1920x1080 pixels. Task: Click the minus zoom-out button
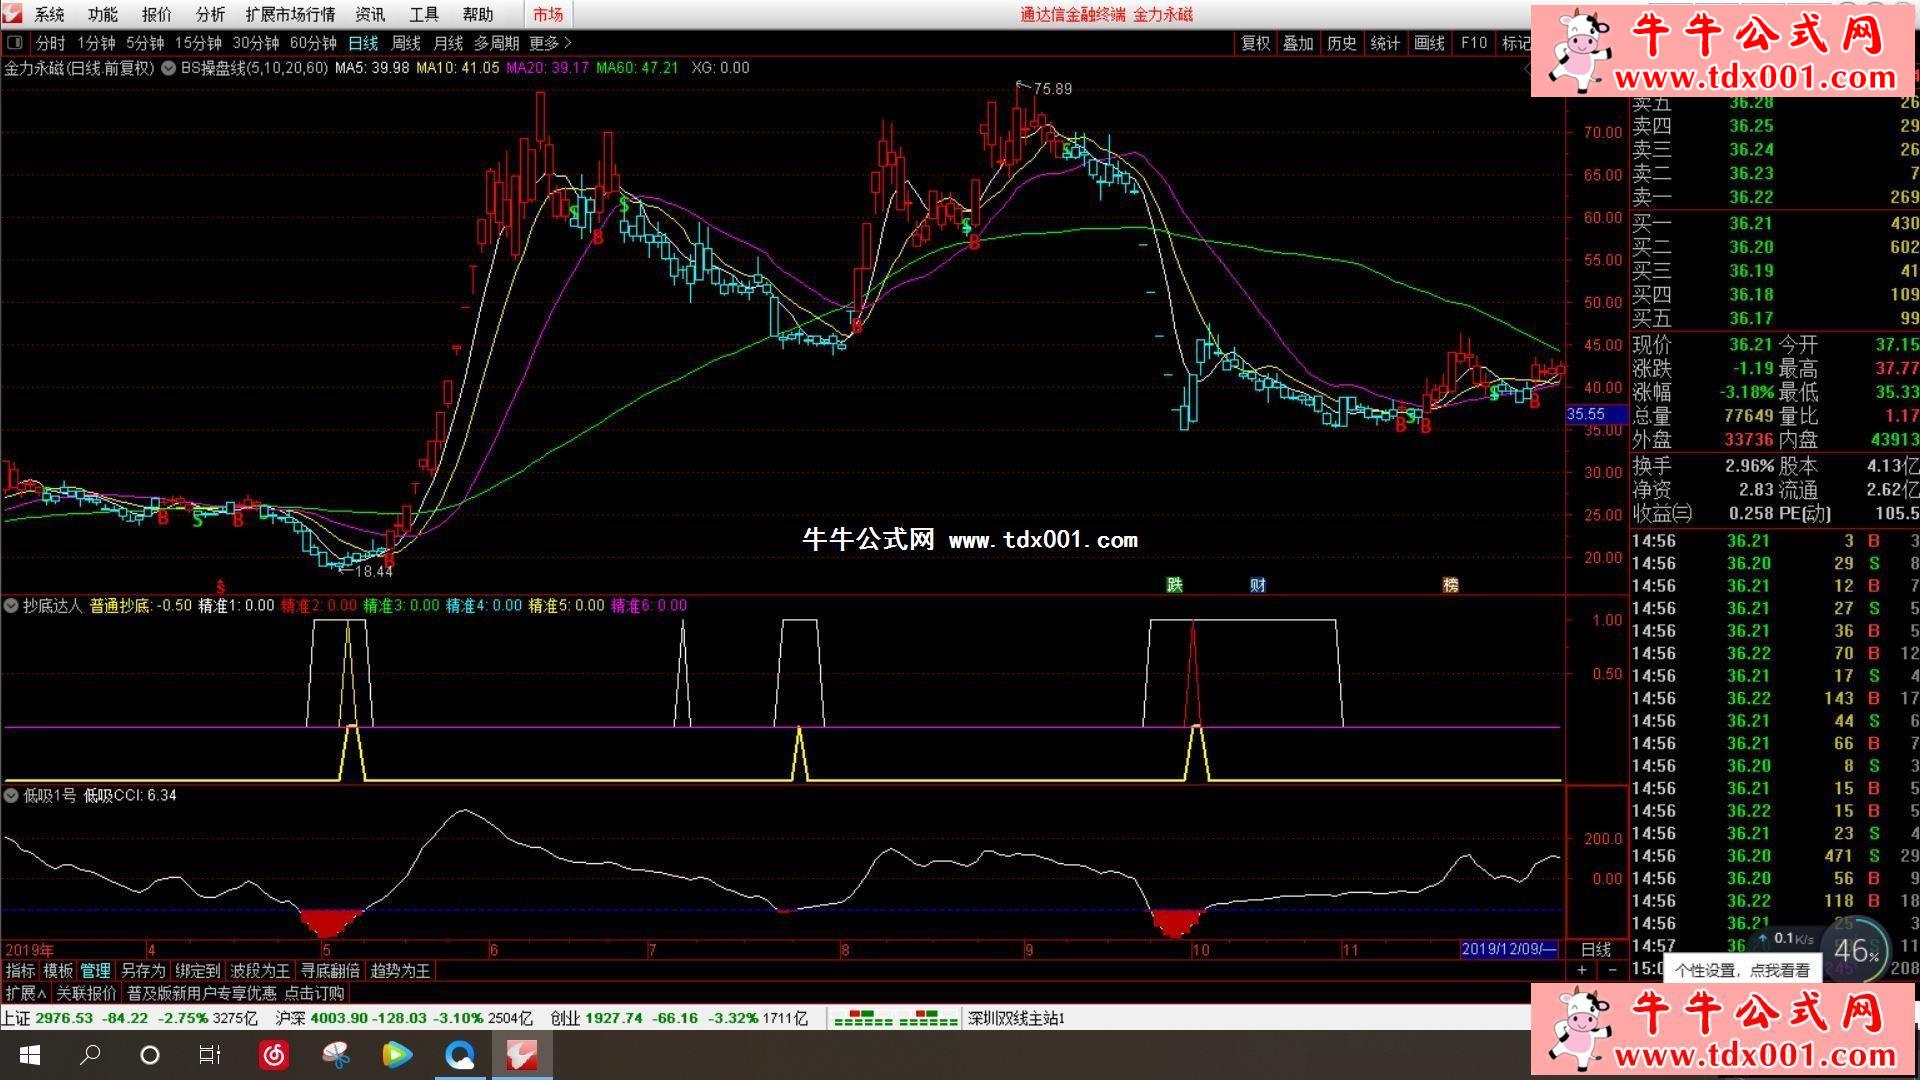pyautogui.click(x=1612, y=971)
